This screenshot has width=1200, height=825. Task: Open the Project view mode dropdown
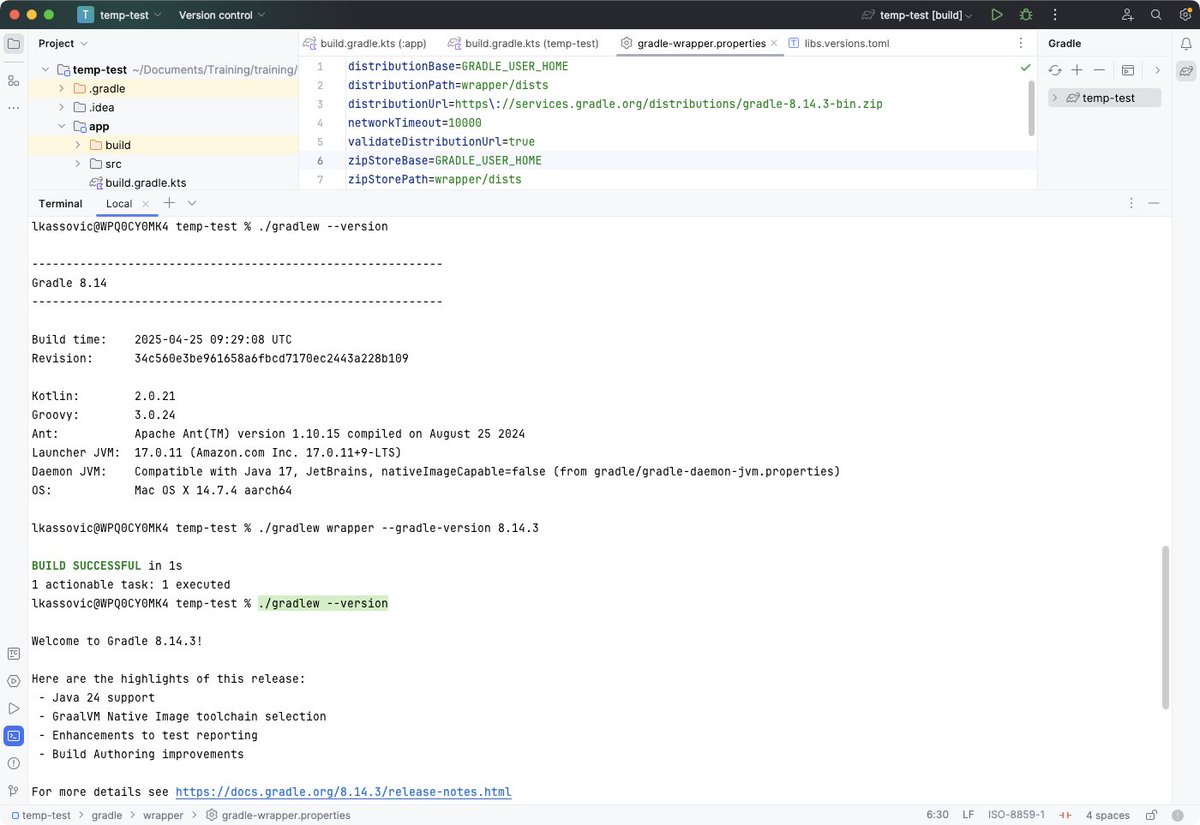click(63, 43)
